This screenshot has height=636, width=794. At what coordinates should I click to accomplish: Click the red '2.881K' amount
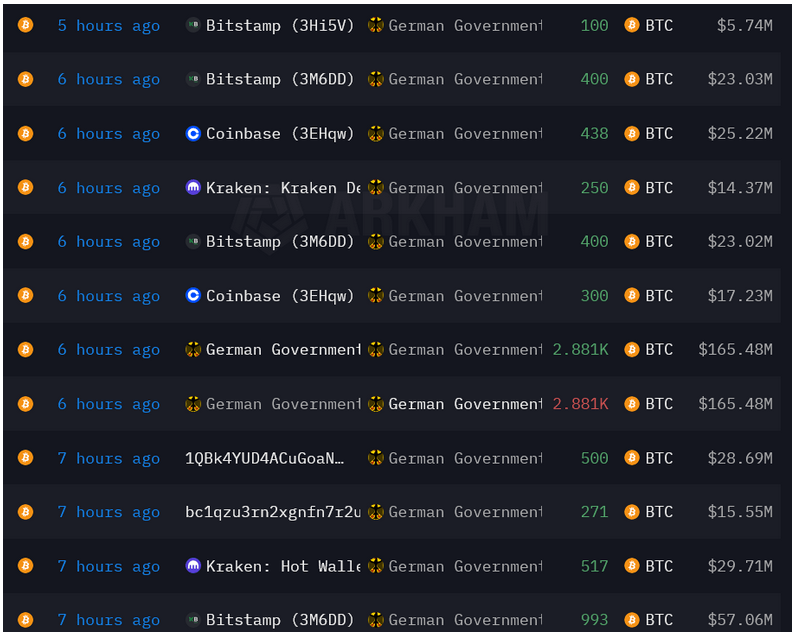click(x=580, y=404)
